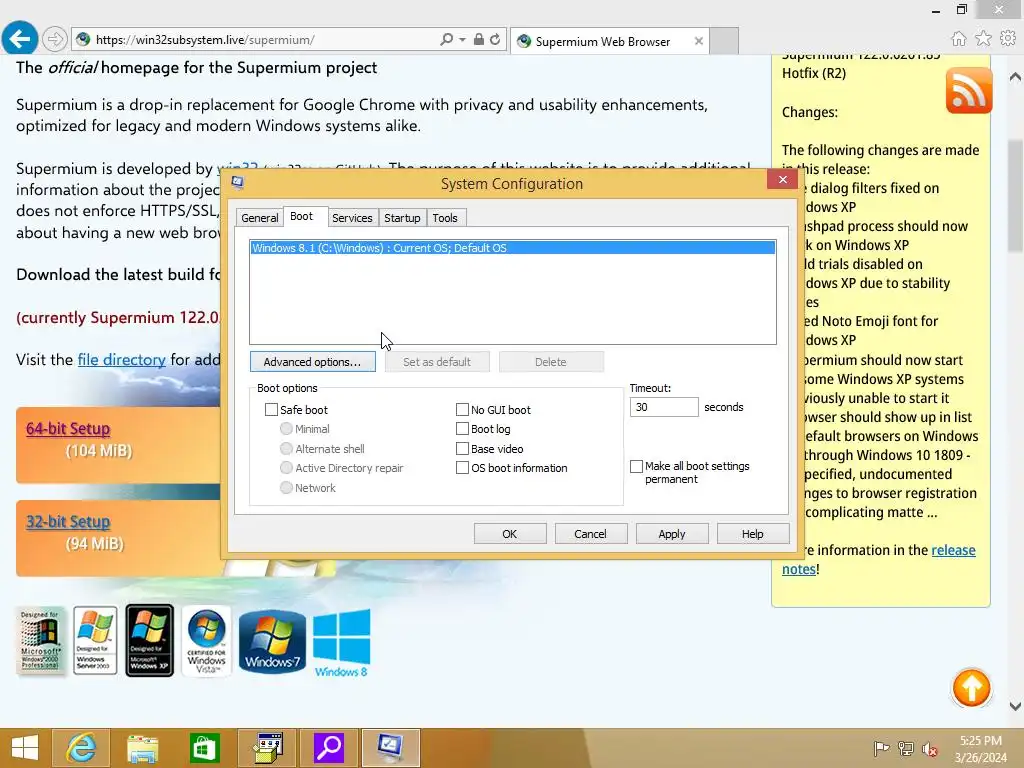1024x768 pixels.
Task: Confirm the dialog with OK
Action: point(510,534)
